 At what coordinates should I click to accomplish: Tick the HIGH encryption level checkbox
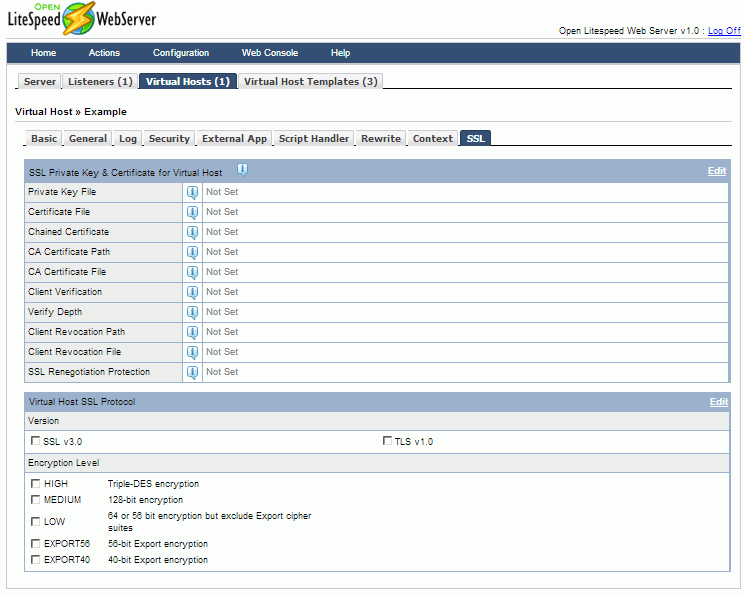tap(36, 484)
